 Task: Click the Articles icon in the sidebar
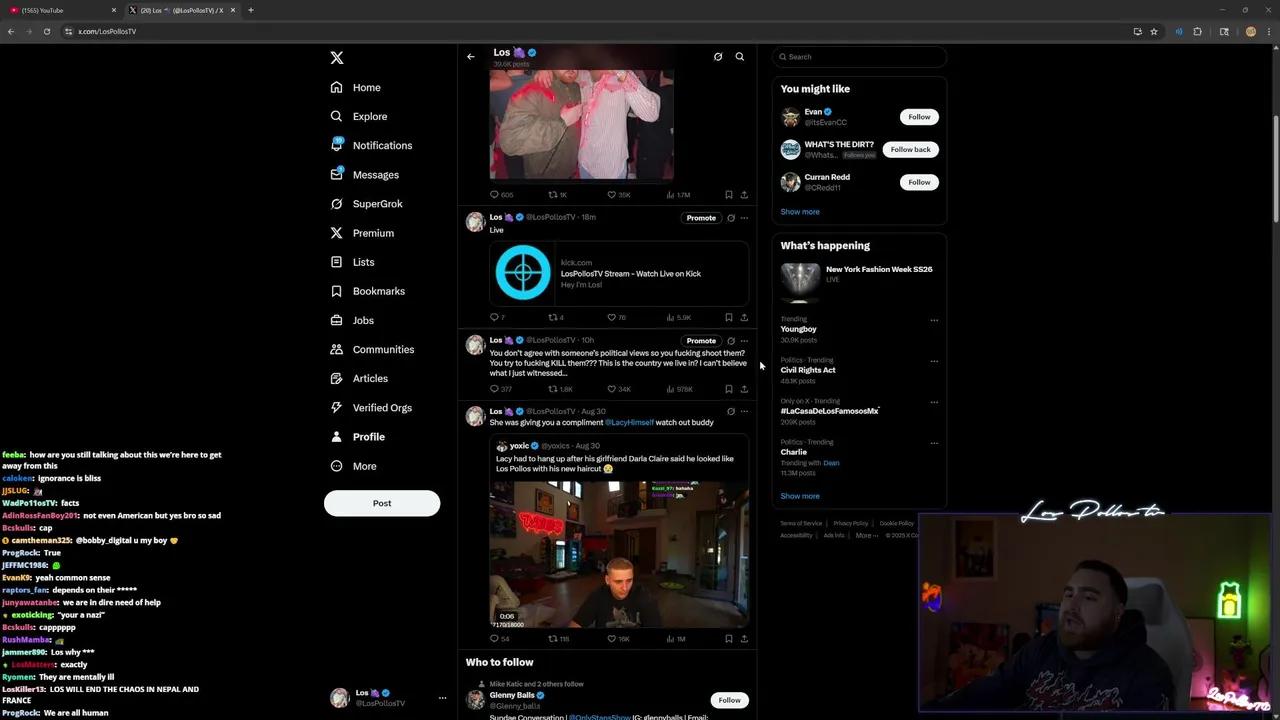337,378
